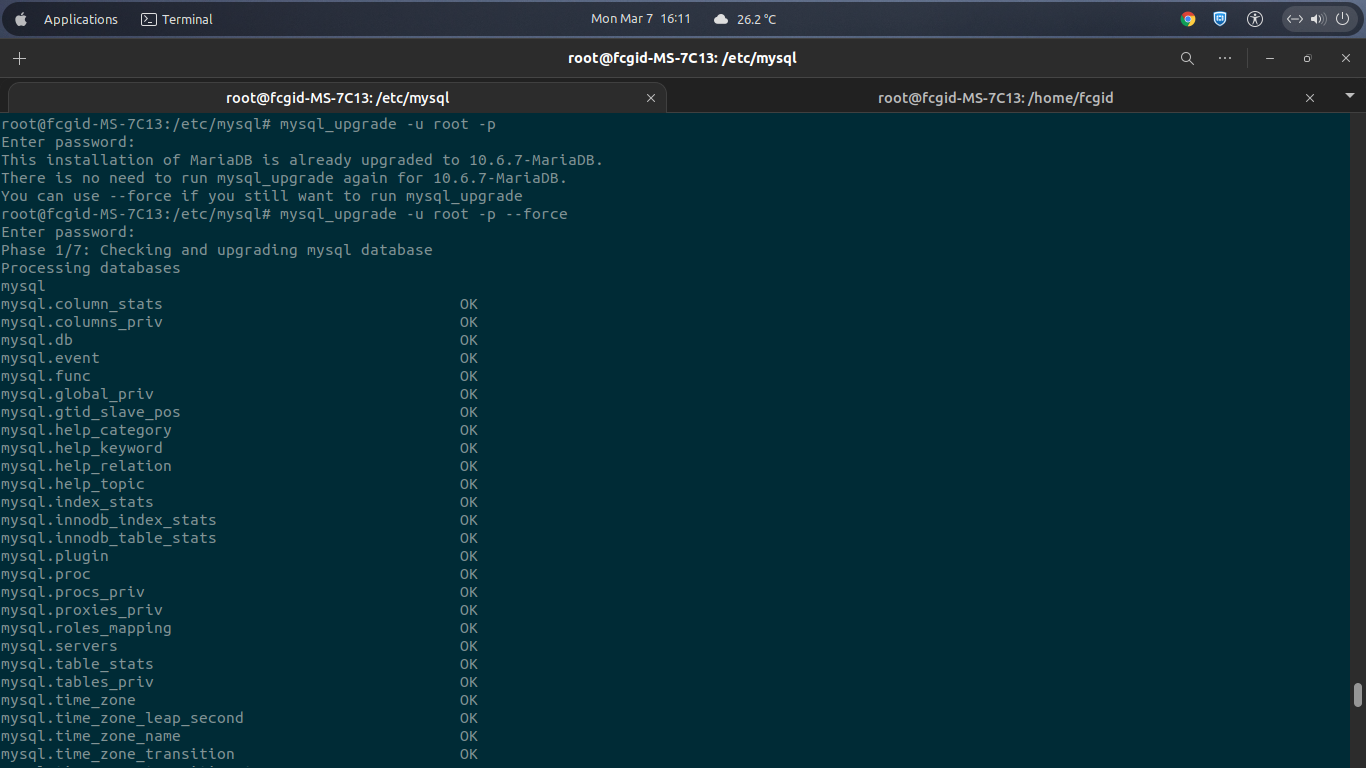Click OK status next to mysql.plugin

coord(469,556)
